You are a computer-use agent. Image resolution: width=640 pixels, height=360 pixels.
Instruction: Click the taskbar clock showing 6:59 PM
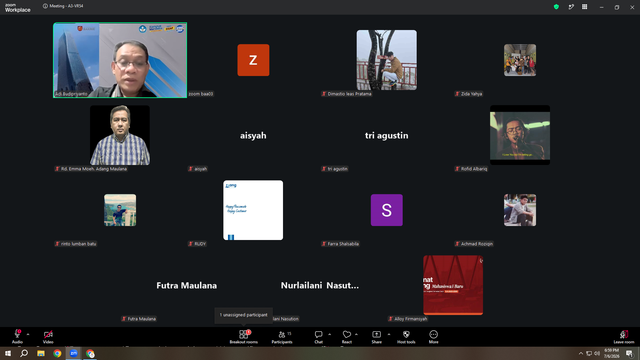coord(611,353)
